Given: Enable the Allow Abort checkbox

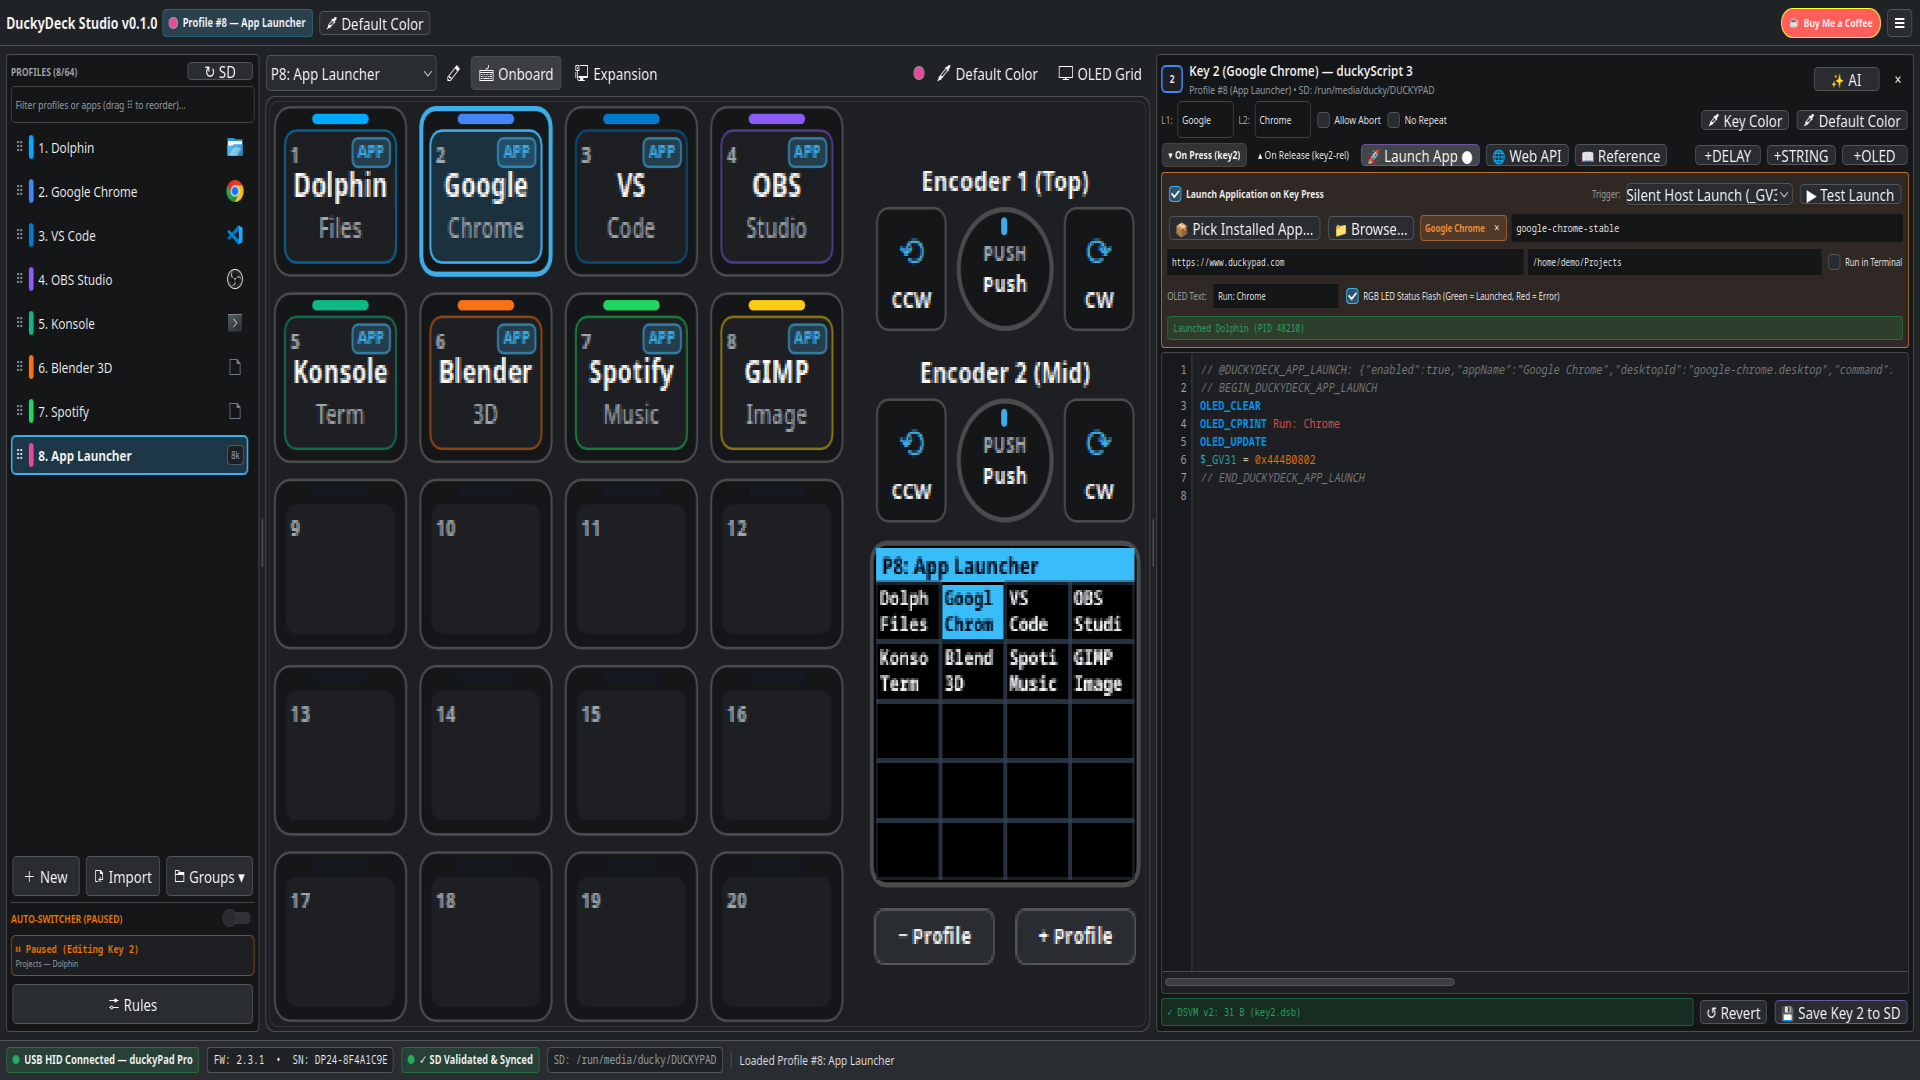Looking at the screenshot, I should (1324, 120).
